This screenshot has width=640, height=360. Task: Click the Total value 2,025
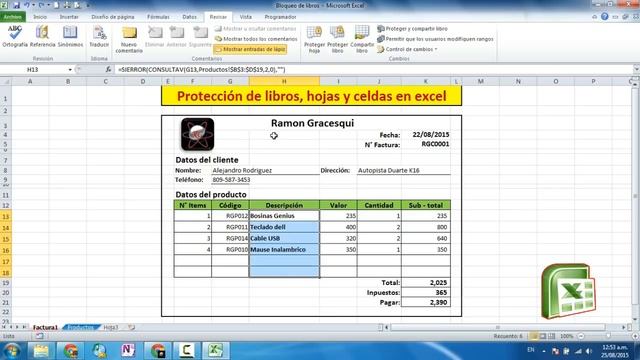[x=426, y=282]
